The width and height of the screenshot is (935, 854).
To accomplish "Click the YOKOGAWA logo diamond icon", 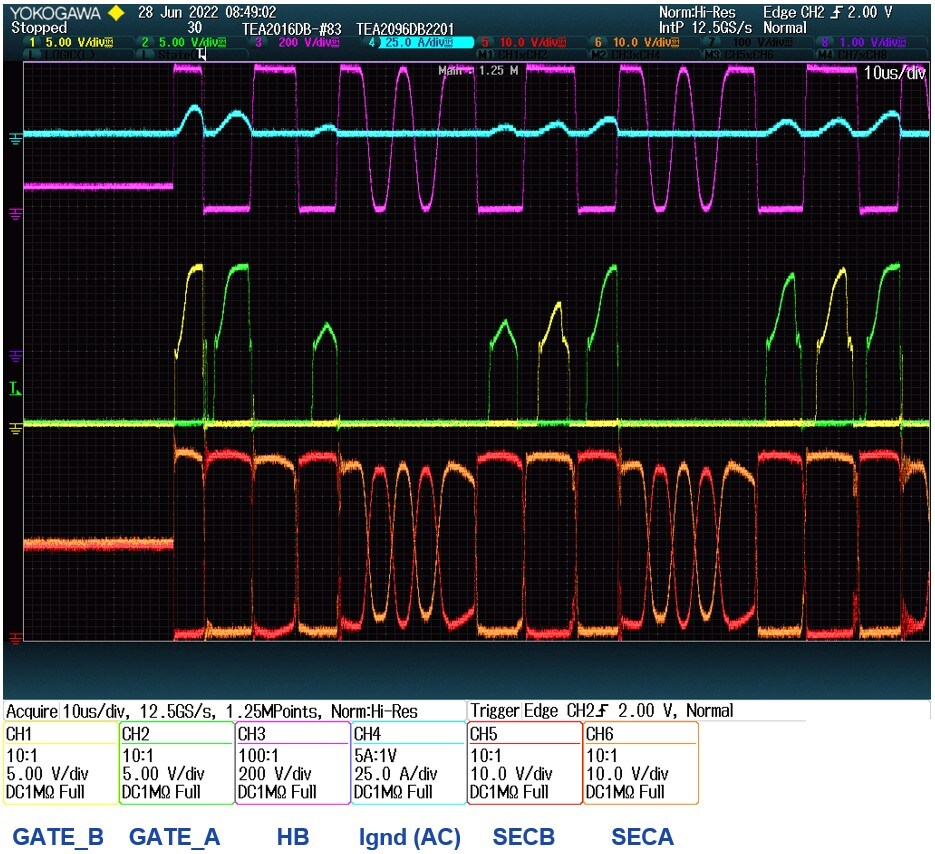I will tap(117, 13).
